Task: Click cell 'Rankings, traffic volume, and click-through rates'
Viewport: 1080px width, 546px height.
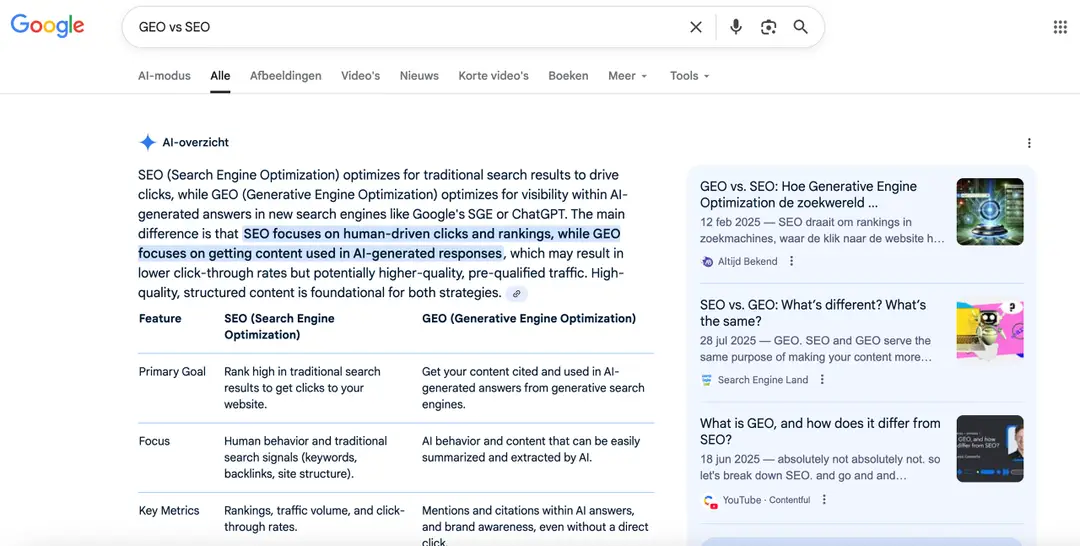Action: 314,519
